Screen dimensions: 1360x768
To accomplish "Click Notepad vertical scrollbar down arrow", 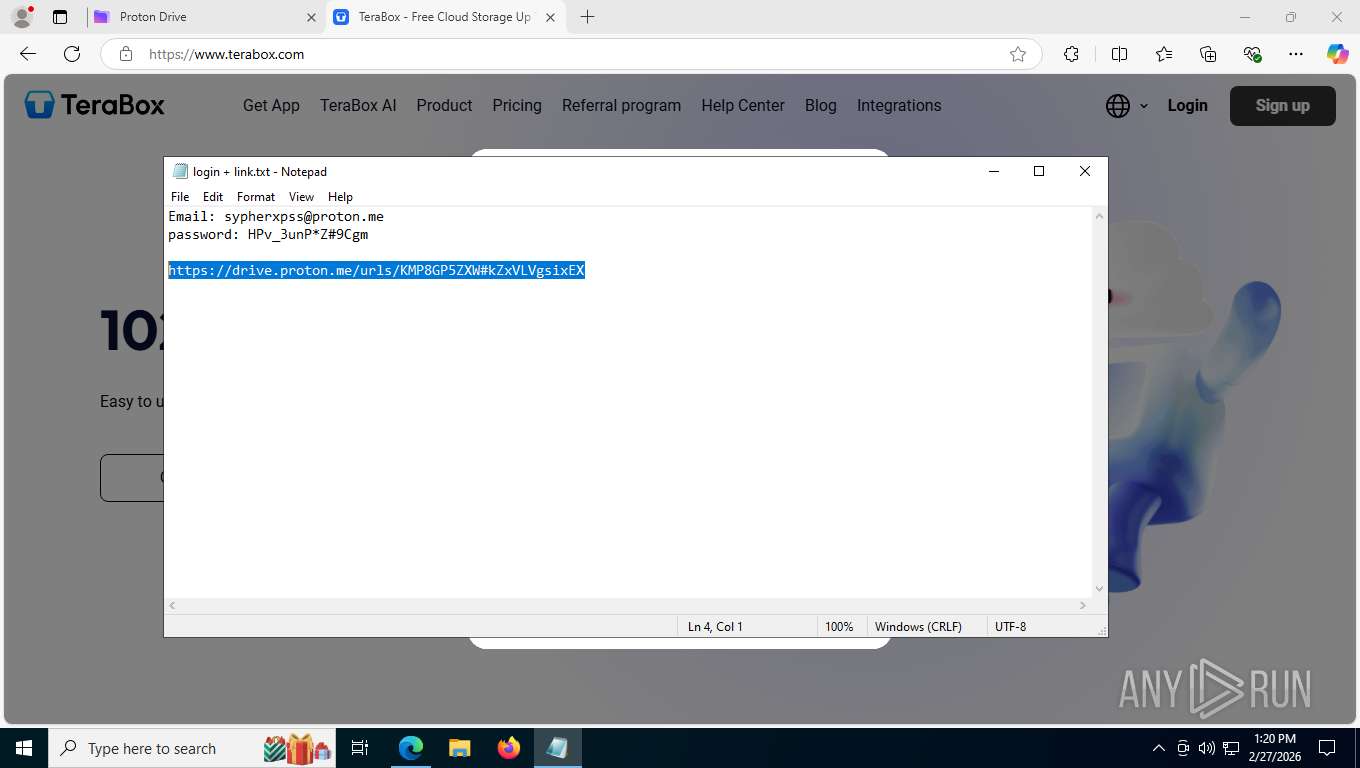I will coord(1100,589).
